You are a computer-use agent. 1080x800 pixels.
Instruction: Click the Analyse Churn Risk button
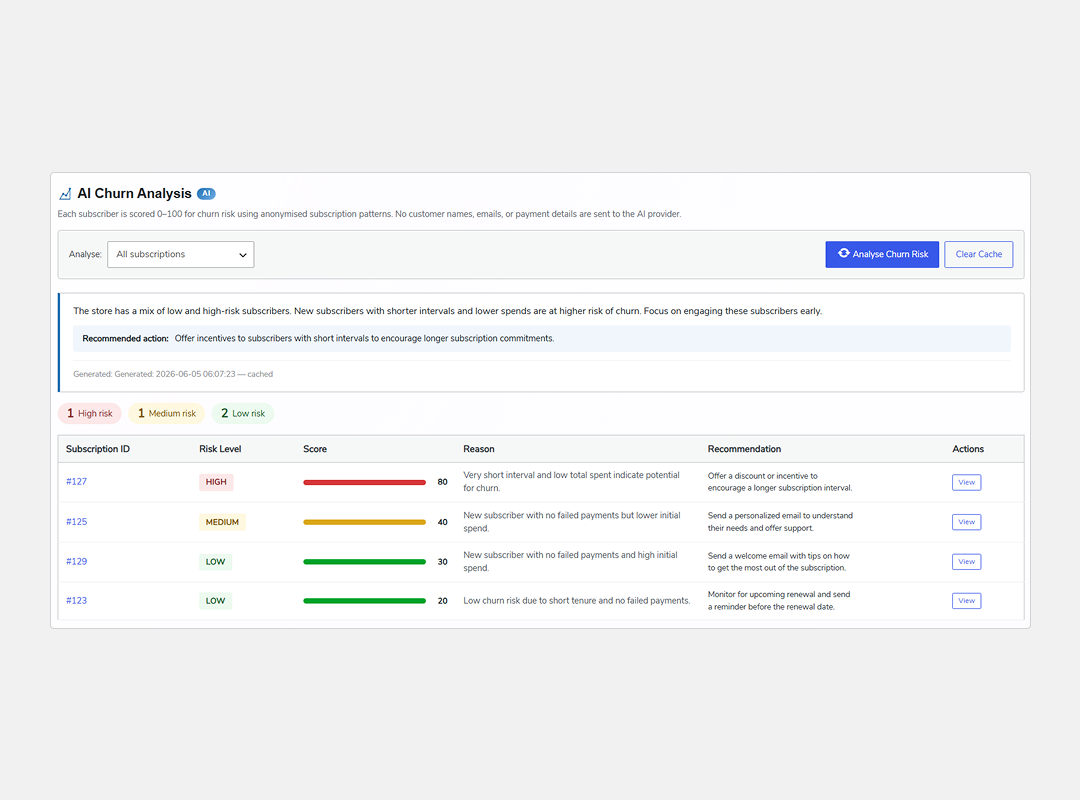pyautogui.click(x=882, y=254)
